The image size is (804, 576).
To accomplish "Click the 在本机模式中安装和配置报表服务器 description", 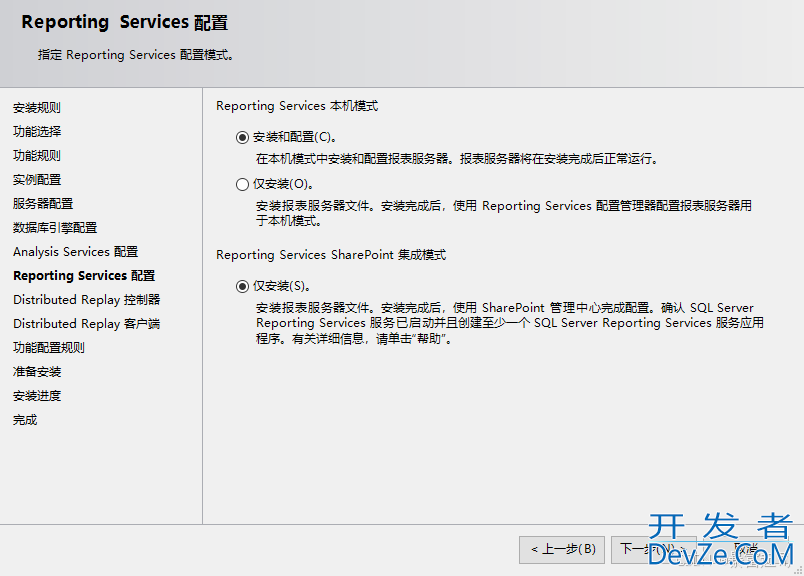I will 456,159.
